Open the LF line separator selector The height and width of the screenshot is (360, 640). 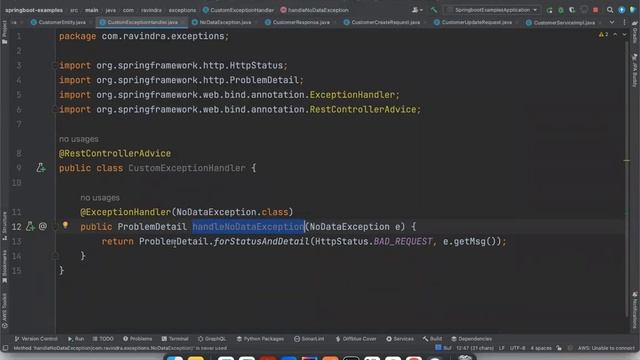(502, 348)
